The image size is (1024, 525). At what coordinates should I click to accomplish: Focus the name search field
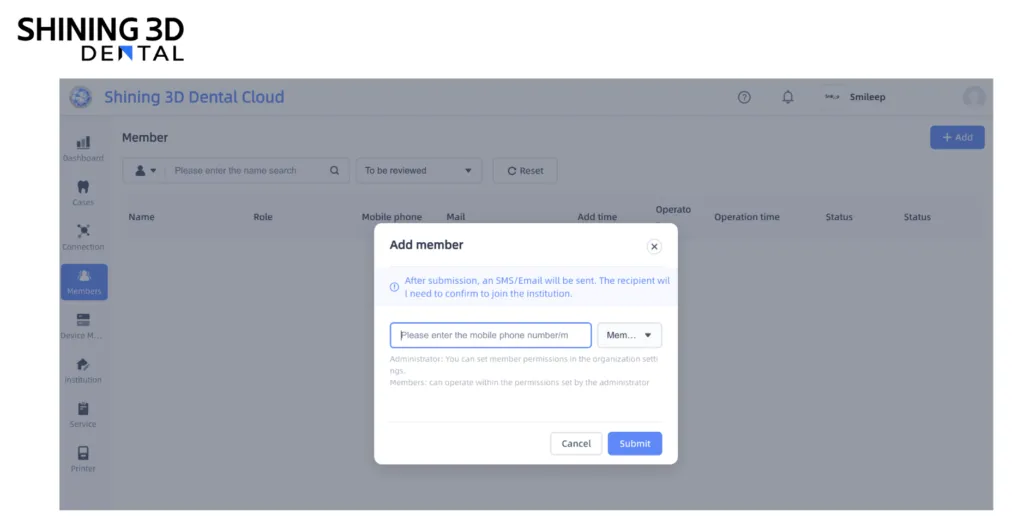point(245,170)
